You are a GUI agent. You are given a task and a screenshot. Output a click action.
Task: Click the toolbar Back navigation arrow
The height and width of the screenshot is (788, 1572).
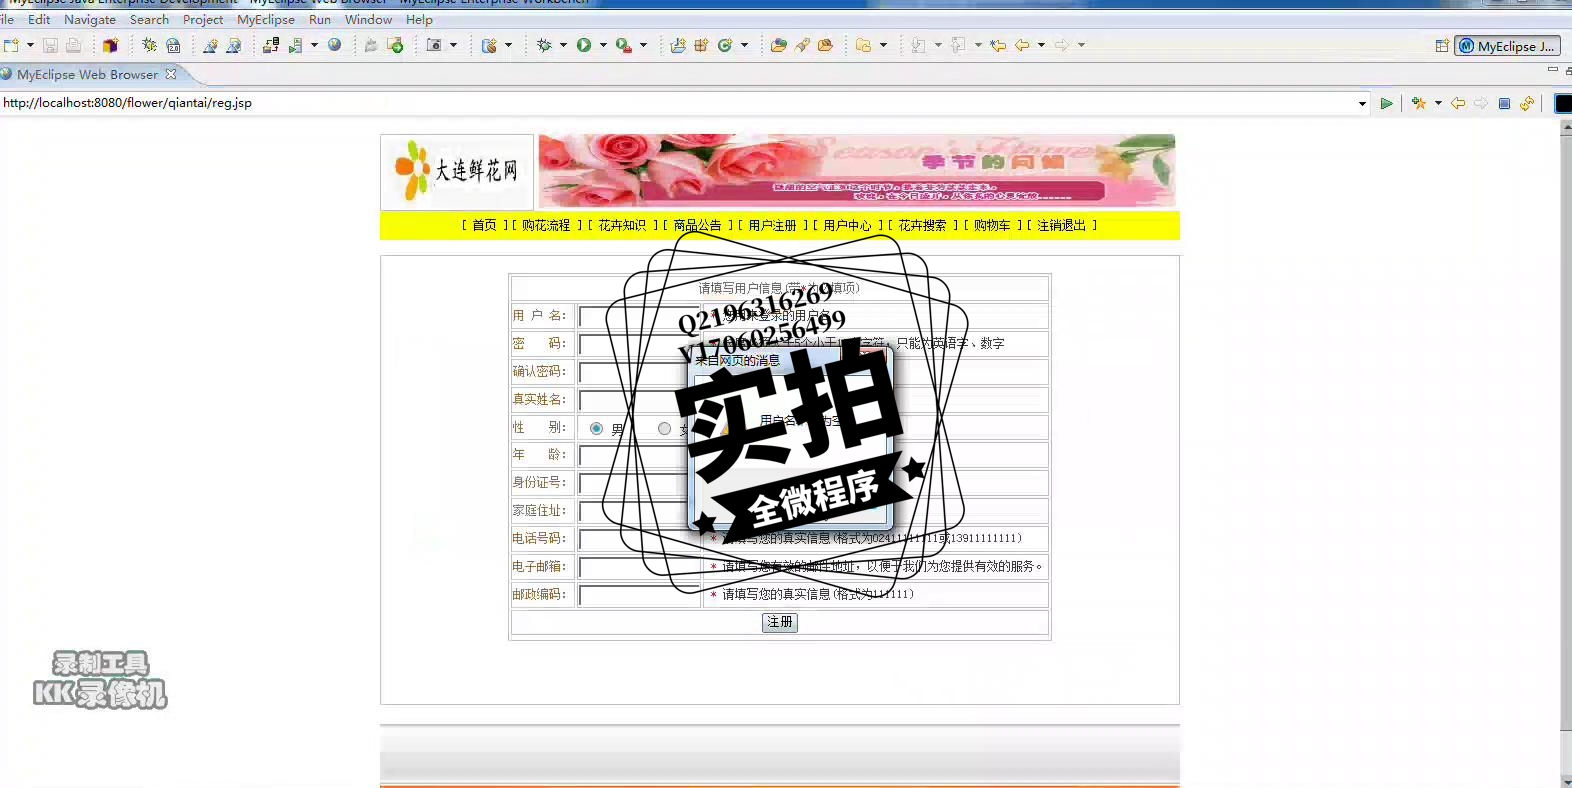(x=1022, y=45)
